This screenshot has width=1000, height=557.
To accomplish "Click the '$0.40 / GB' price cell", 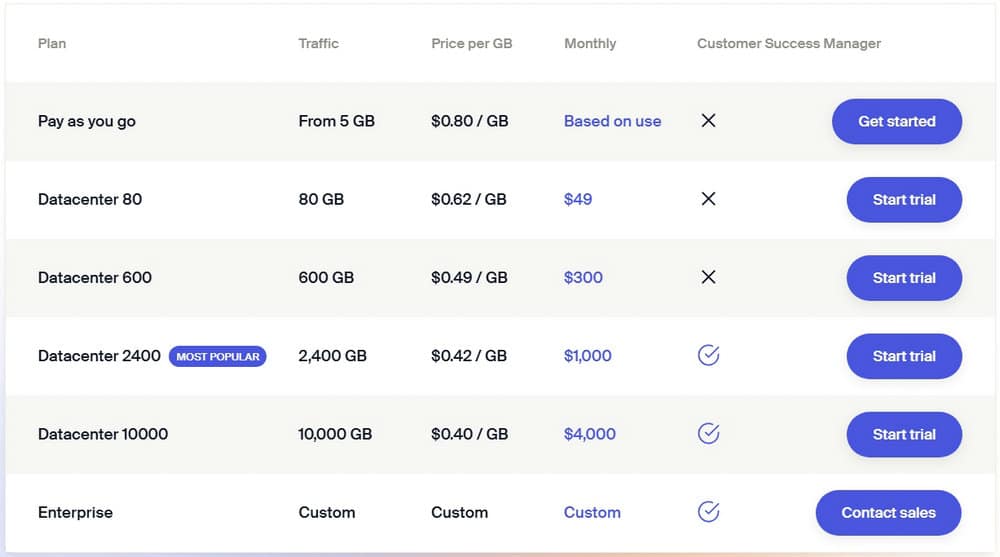I will point(469,434).
